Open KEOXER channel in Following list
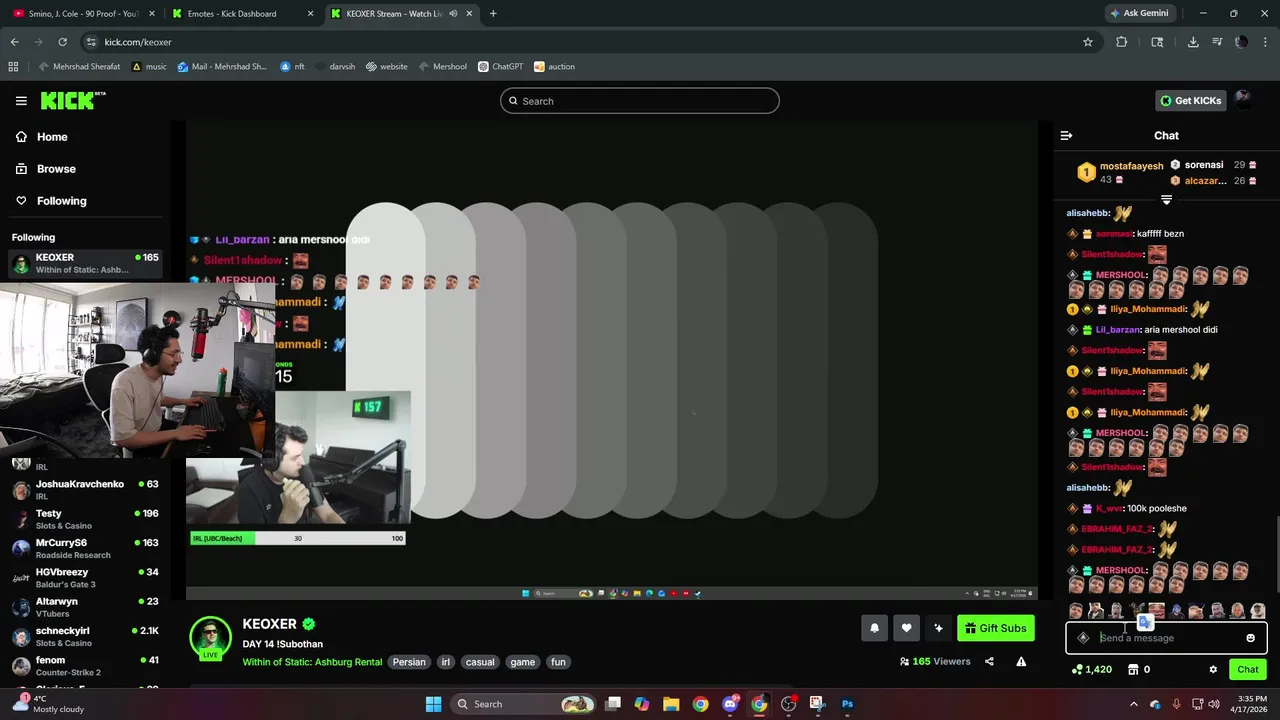 [85, 263]
